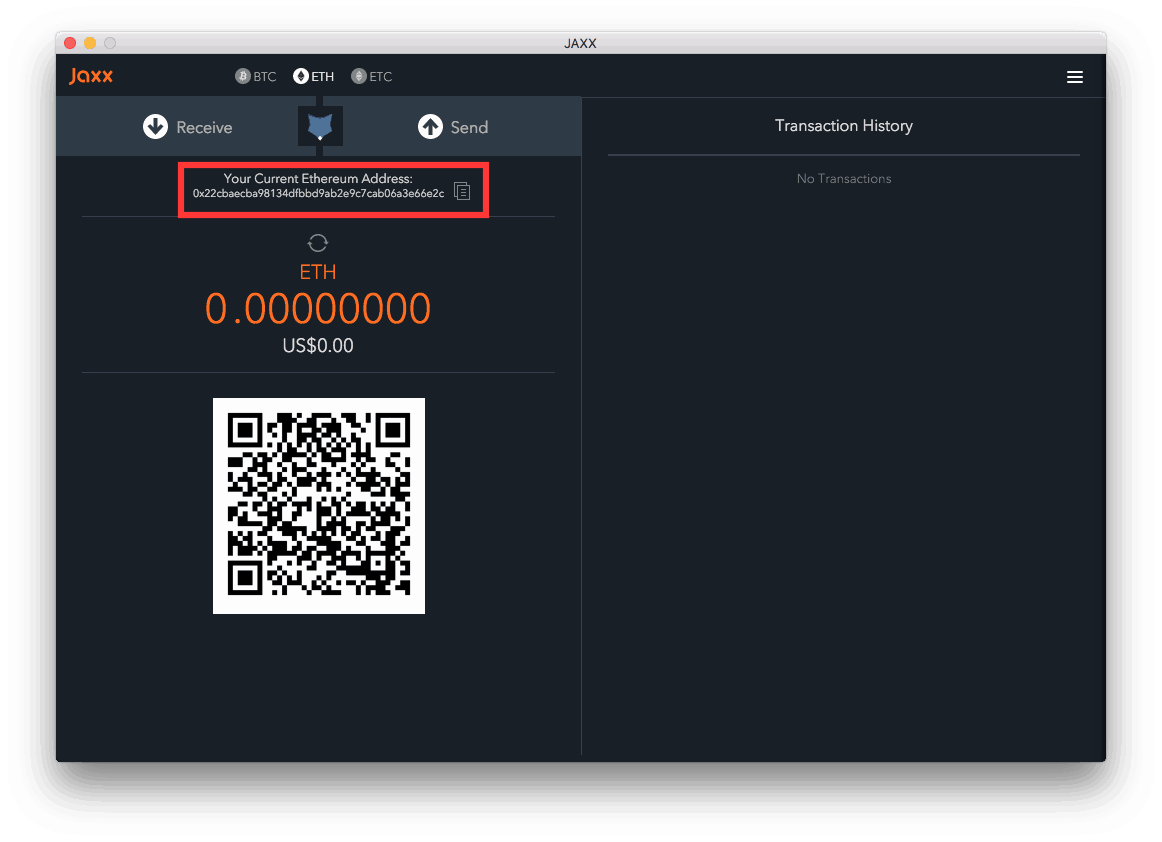Image resolution: width=1162 pixels, height=842 pixels.
Task: Click the 'No Transactions' text
Action: pyautogui.click(x=843, y=179)
